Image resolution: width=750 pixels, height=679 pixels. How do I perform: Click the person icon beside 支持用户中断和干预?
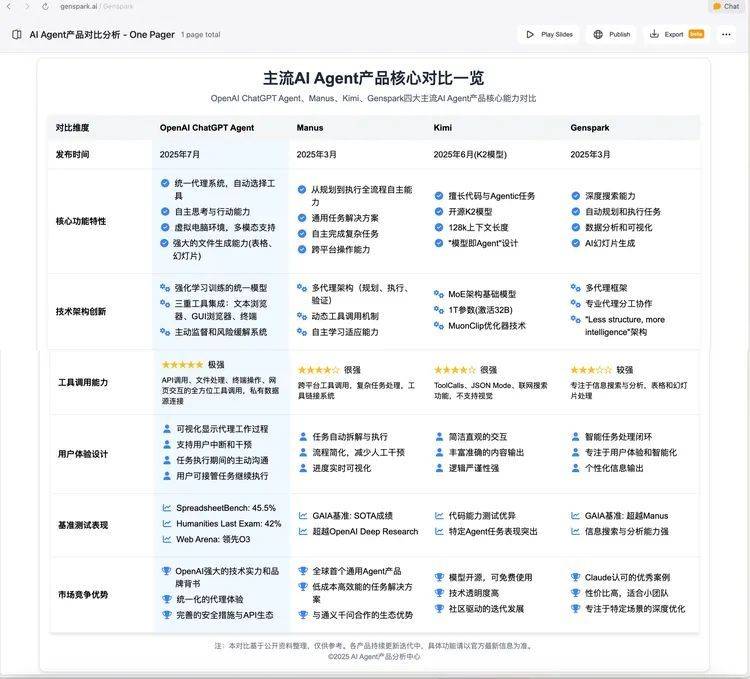click(x=166, y=444)
